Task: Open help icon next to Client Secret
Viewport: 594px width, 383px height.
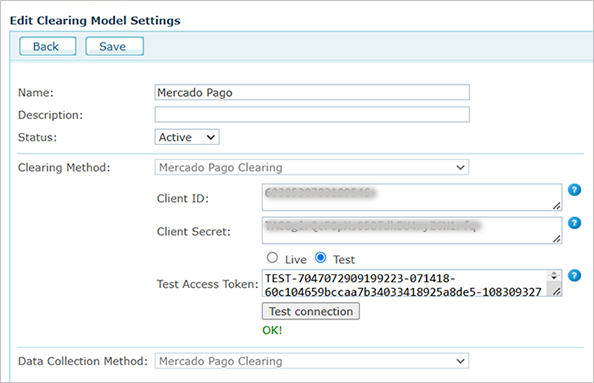Action: pyautogui.click(x=574, y=223)
